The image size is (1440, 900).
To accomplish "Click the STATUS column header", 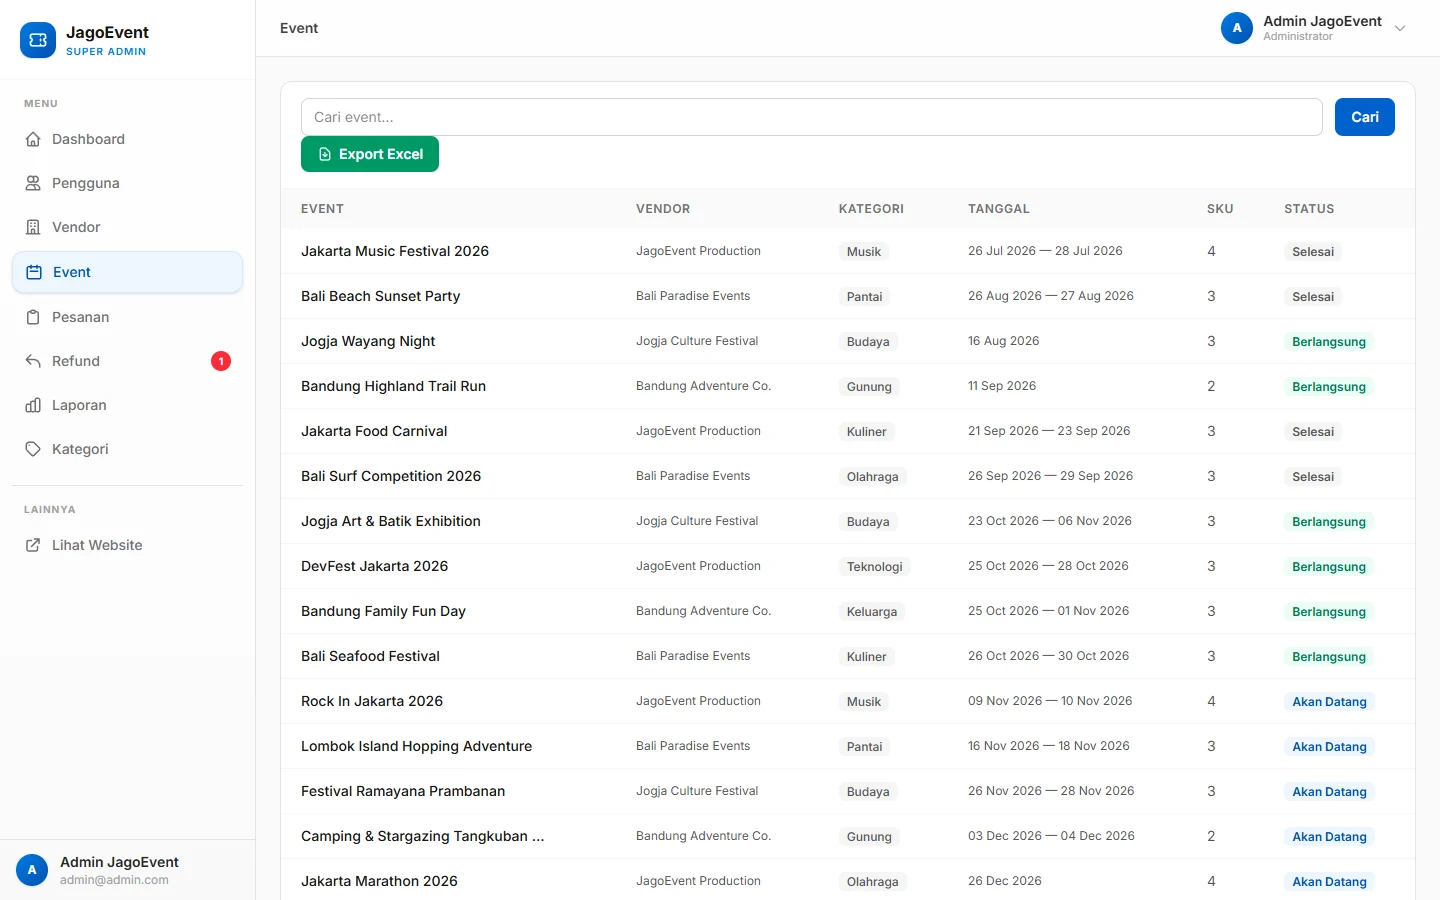I will tap(1309, 209).
